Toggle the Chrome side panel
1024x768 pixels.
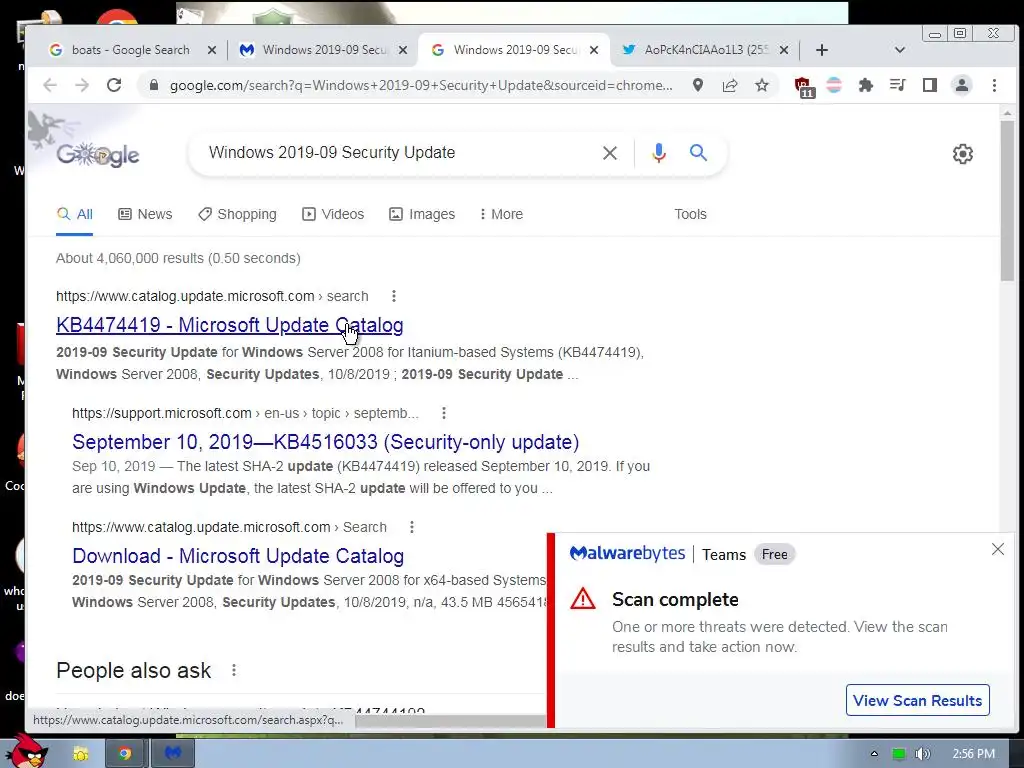(x=929, y=86)
